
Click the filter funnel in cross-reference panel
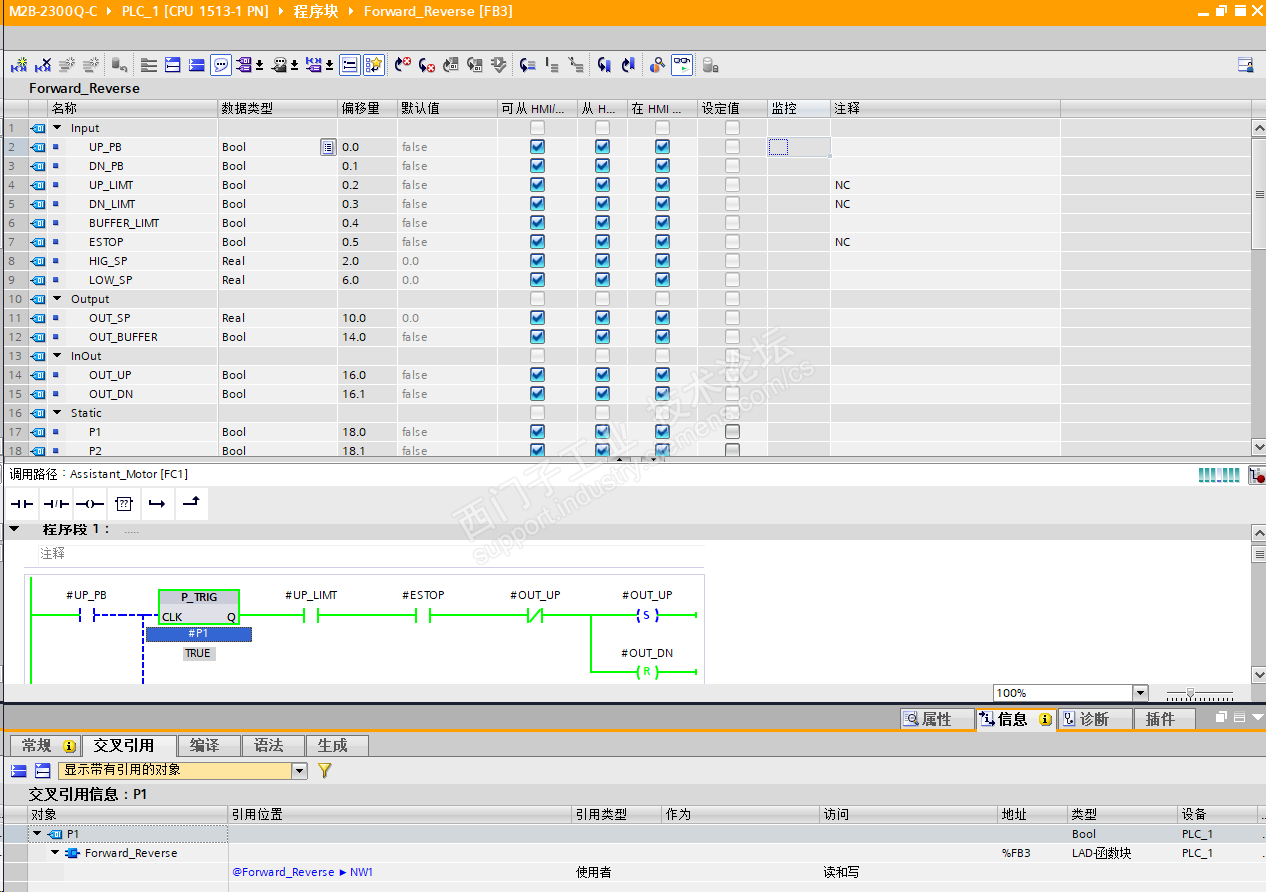coord(324,771)
